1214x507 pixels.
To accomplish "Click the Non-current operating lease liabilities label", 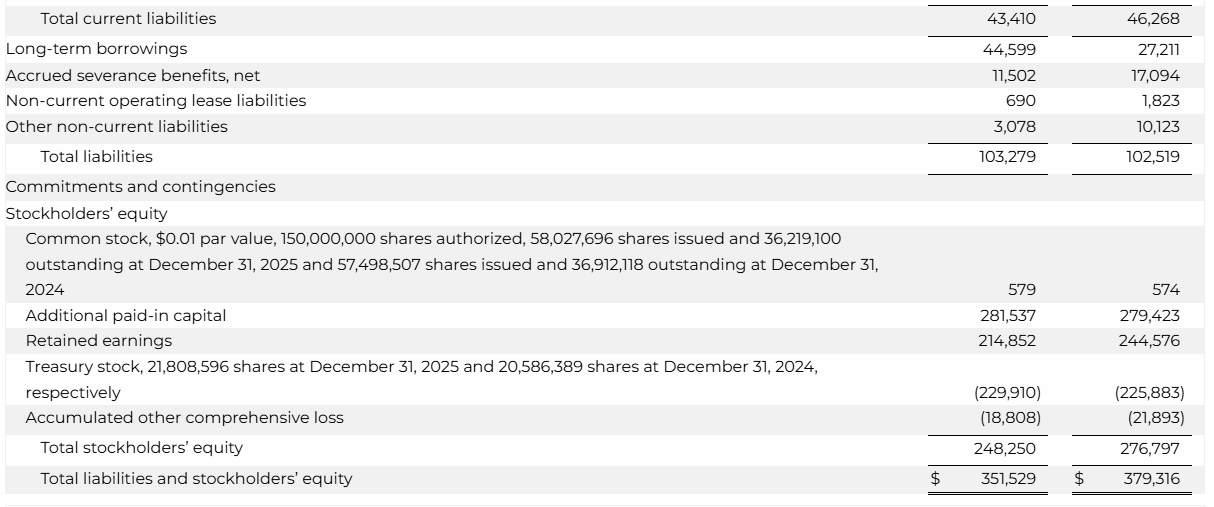I will (156, 101).
